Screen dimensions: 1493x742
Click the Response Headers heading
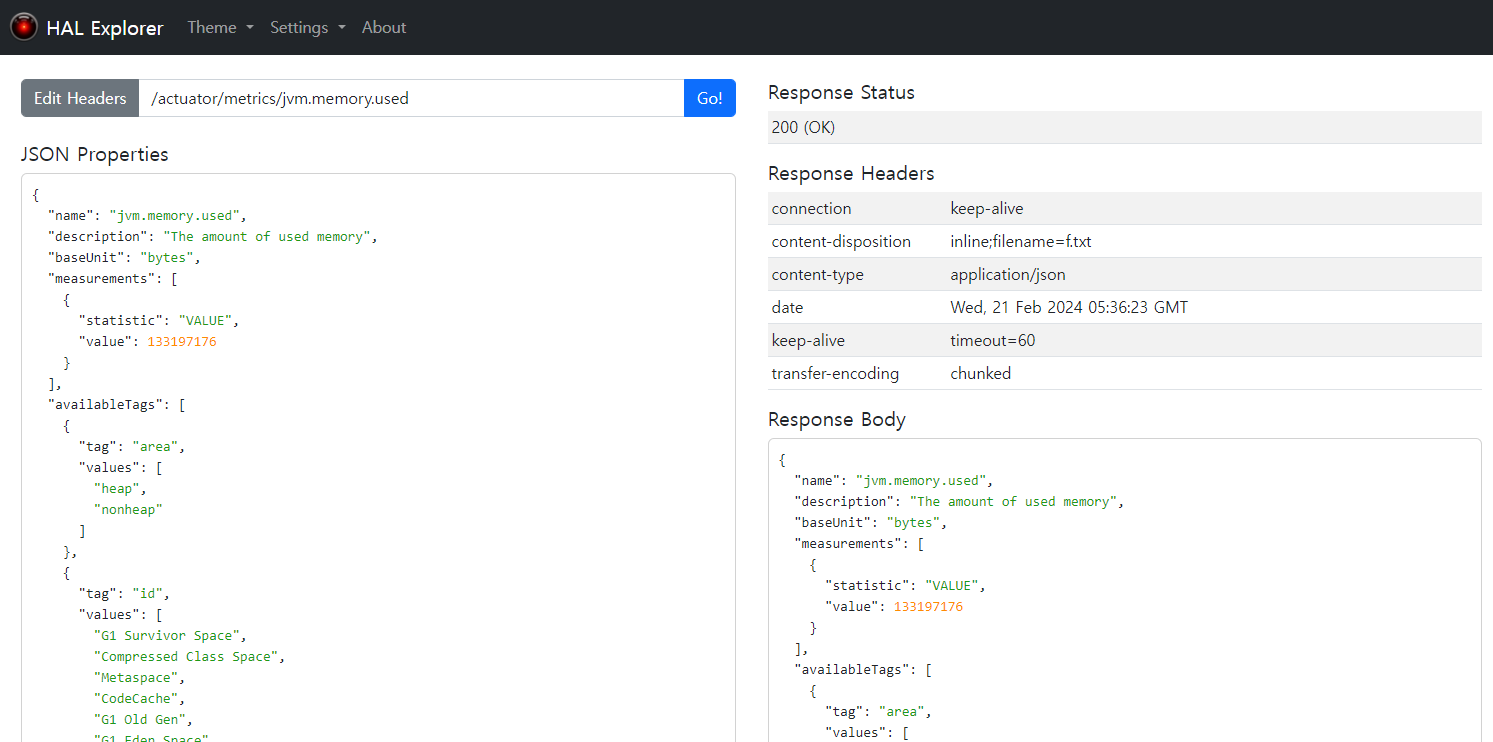(x=851, y=173)
